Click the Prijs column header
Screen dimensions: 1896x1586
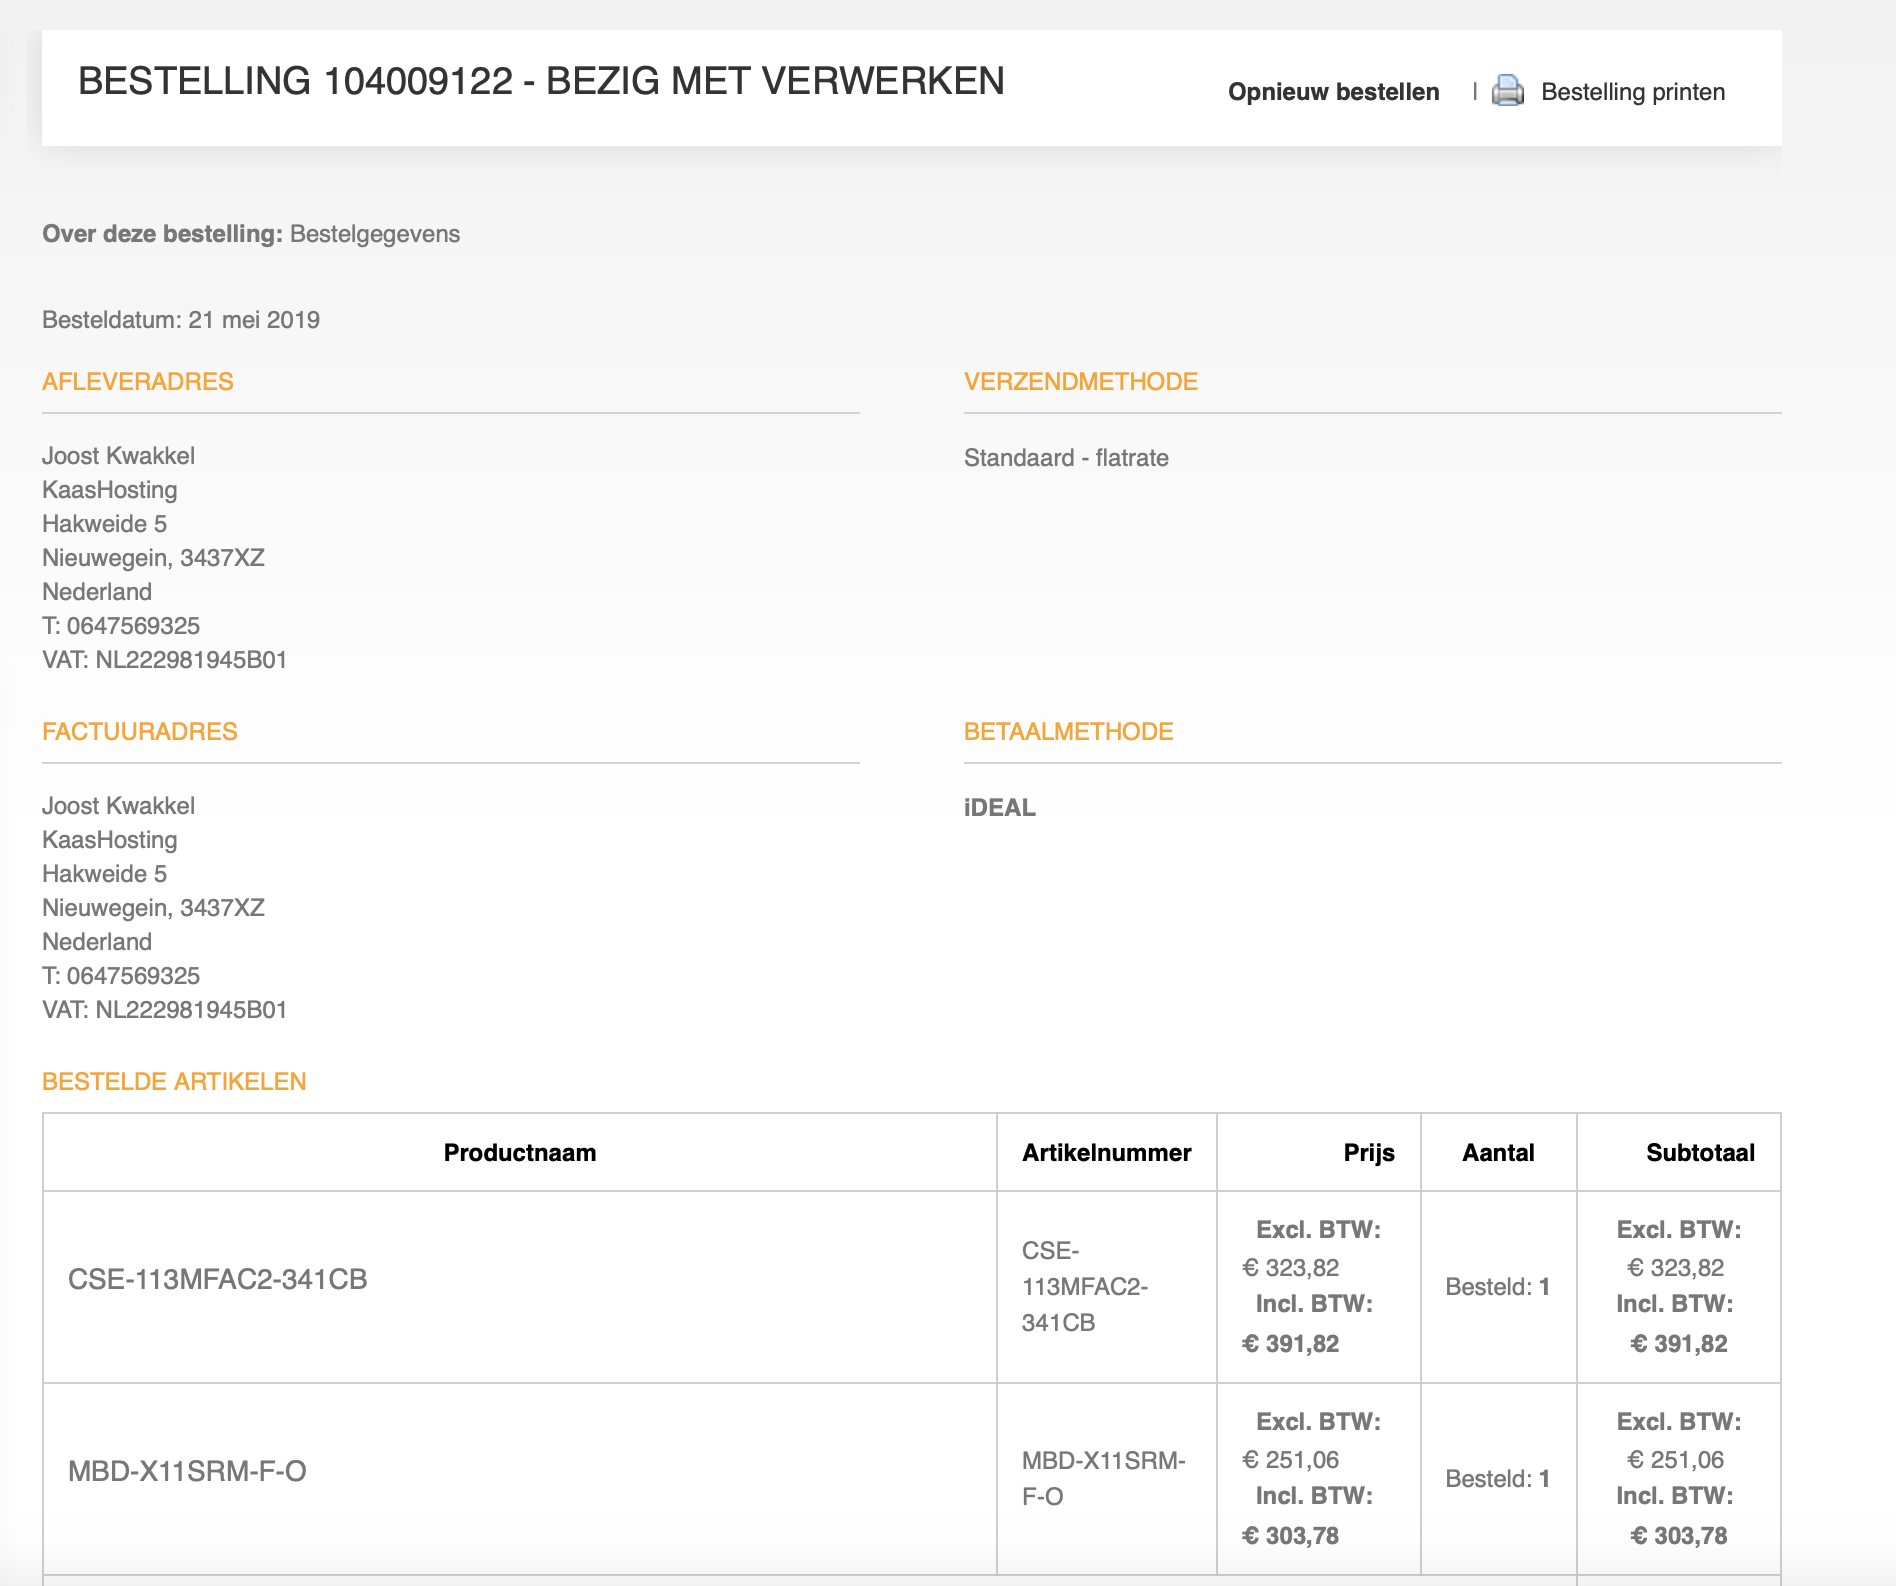1368,1152
